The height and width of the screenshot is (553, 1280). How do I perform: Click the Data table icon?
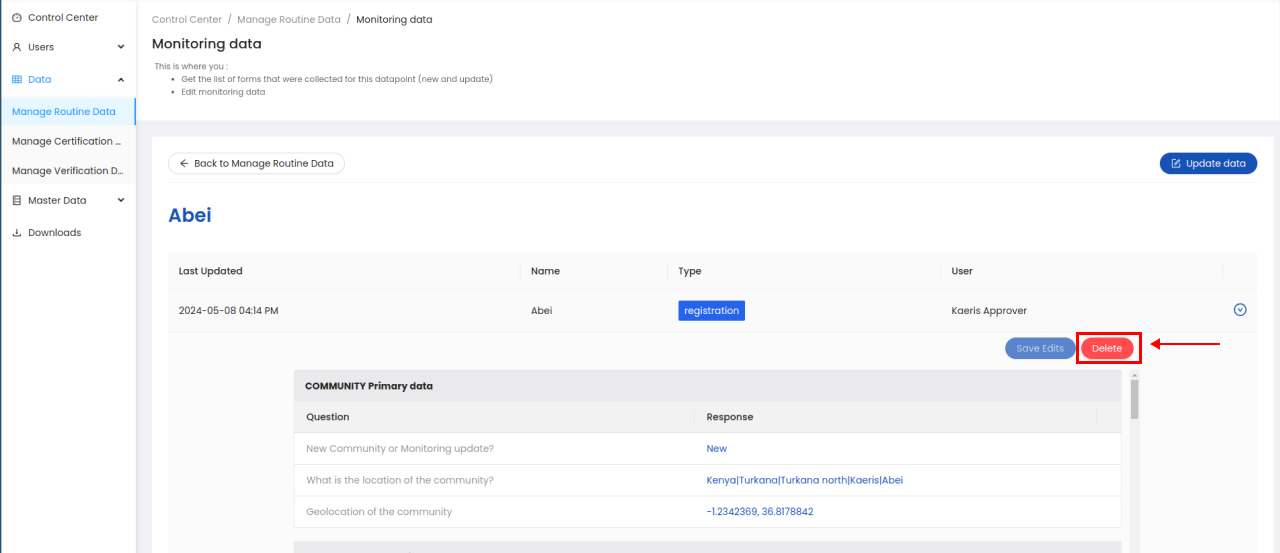(17, 79)
